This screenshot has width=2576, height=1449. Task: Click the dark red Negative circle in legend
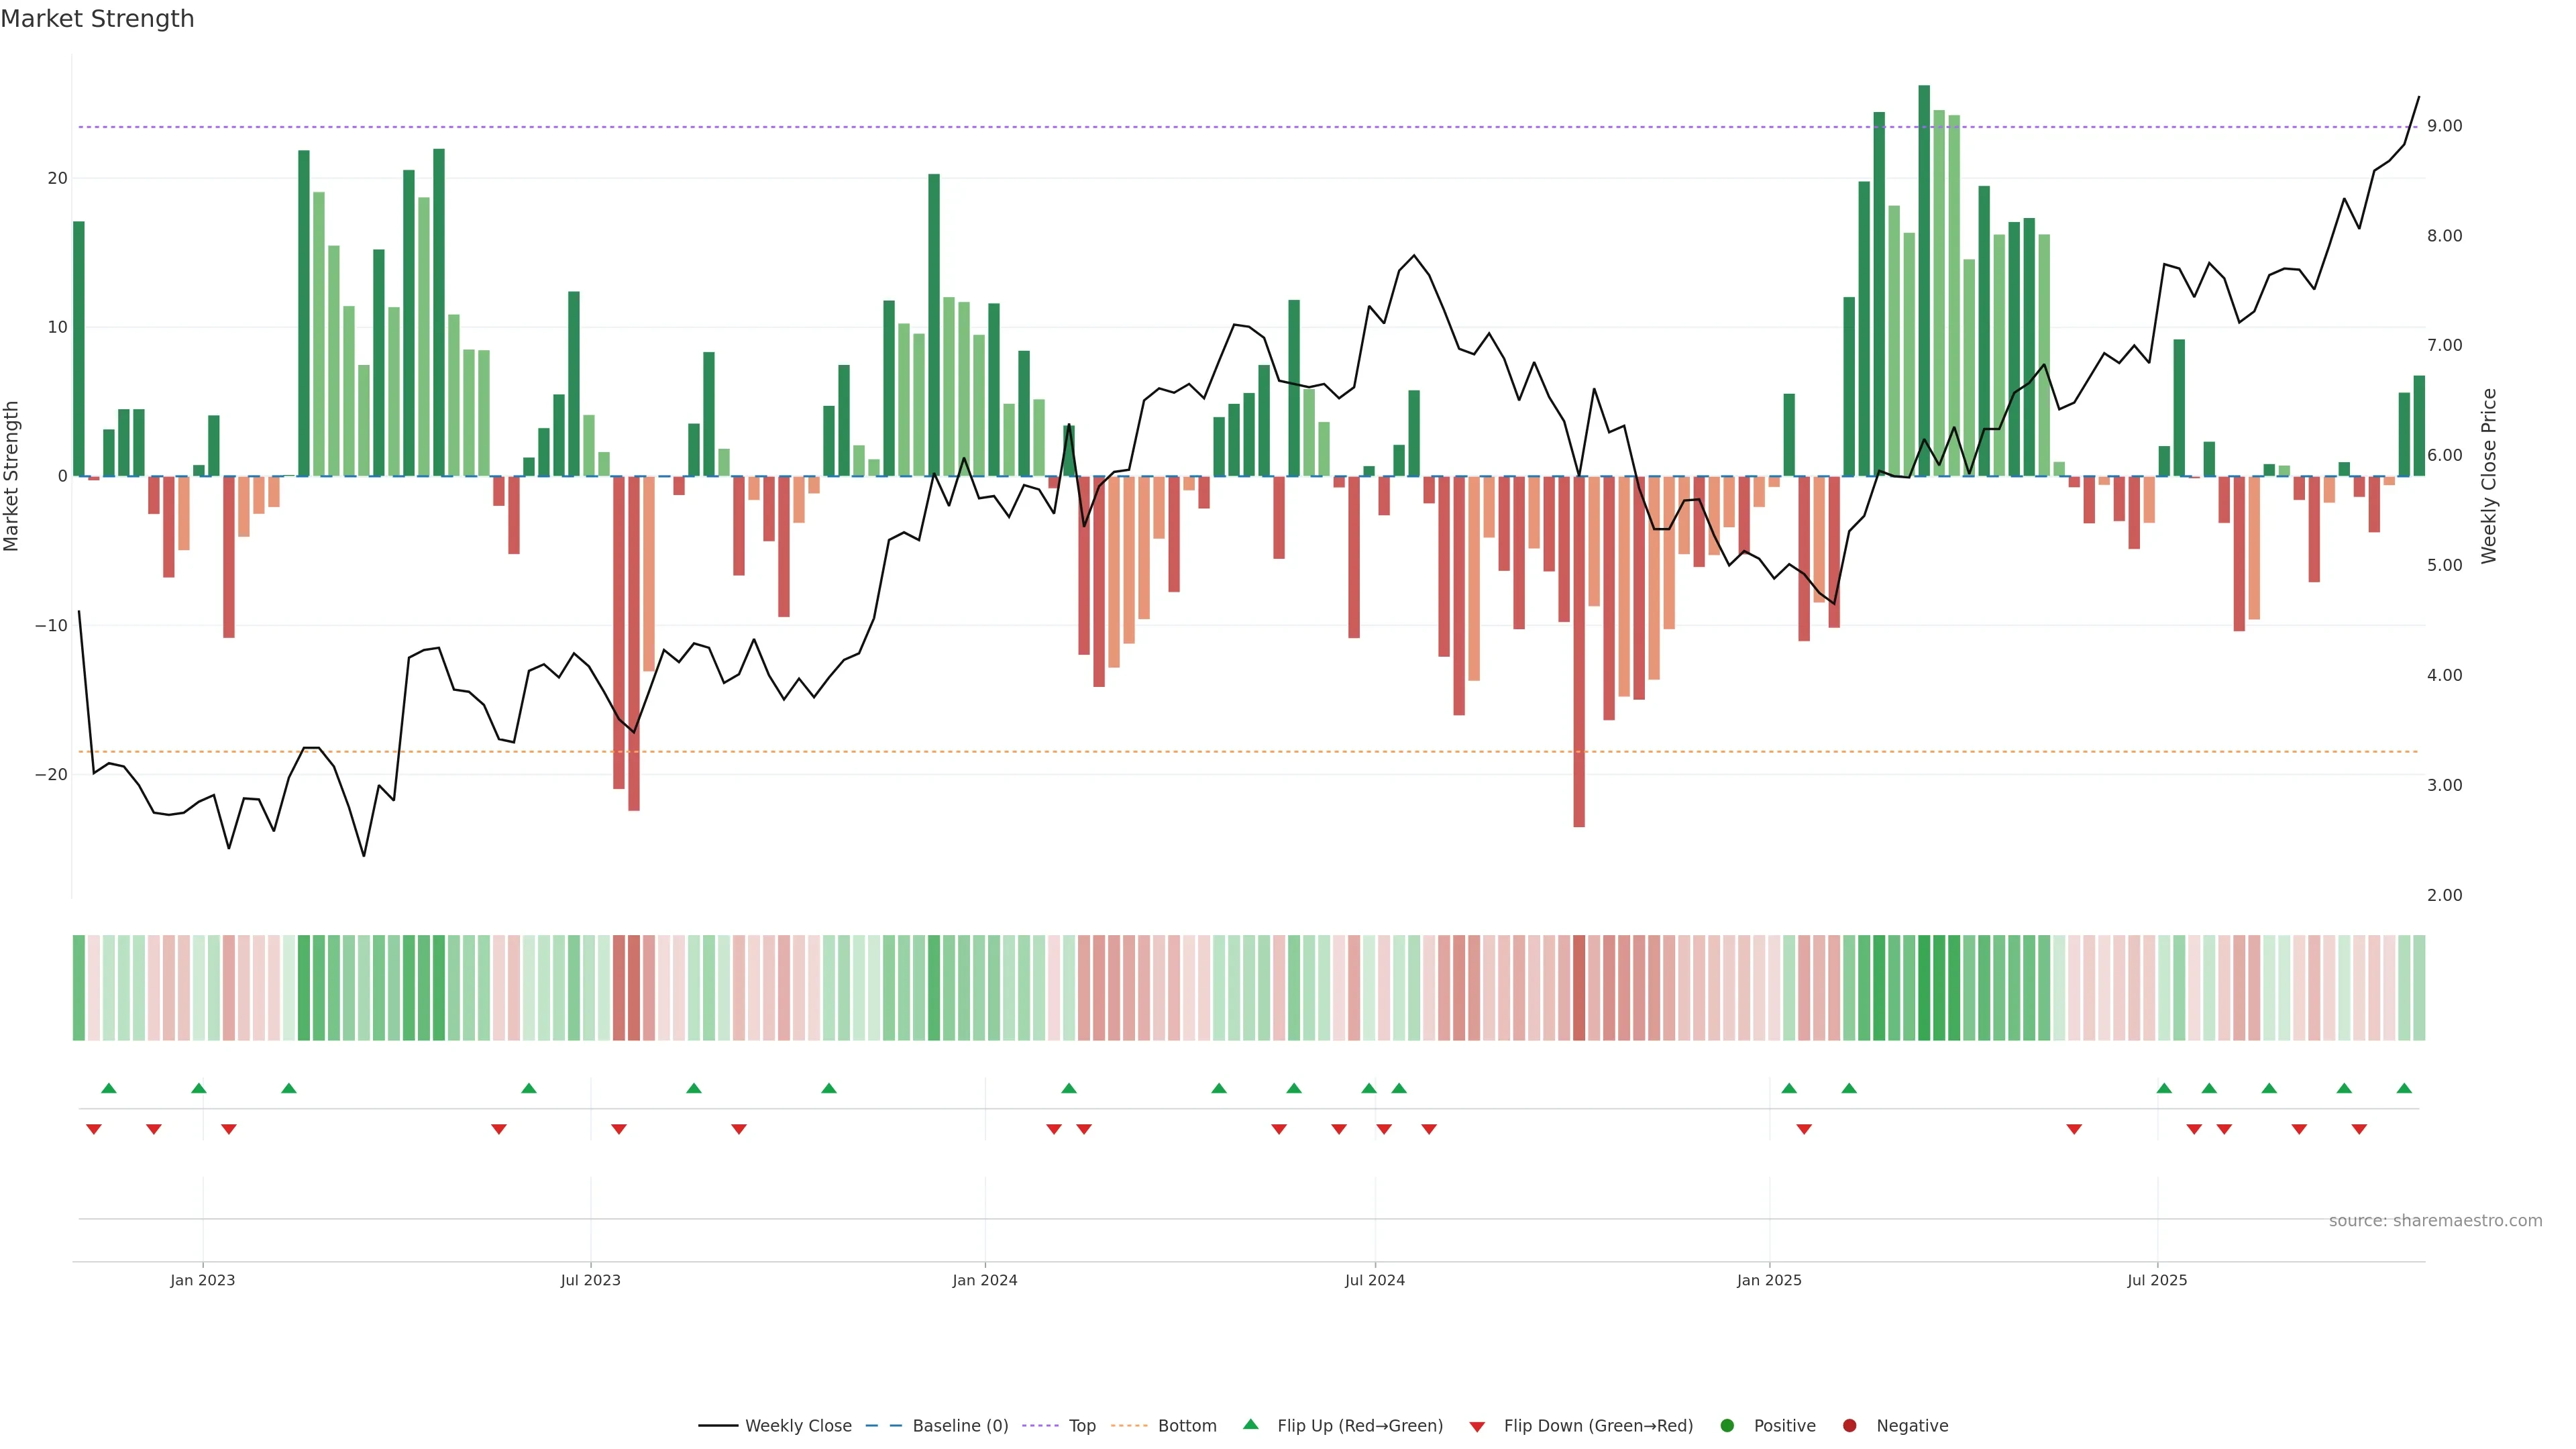(1849, 1426)
